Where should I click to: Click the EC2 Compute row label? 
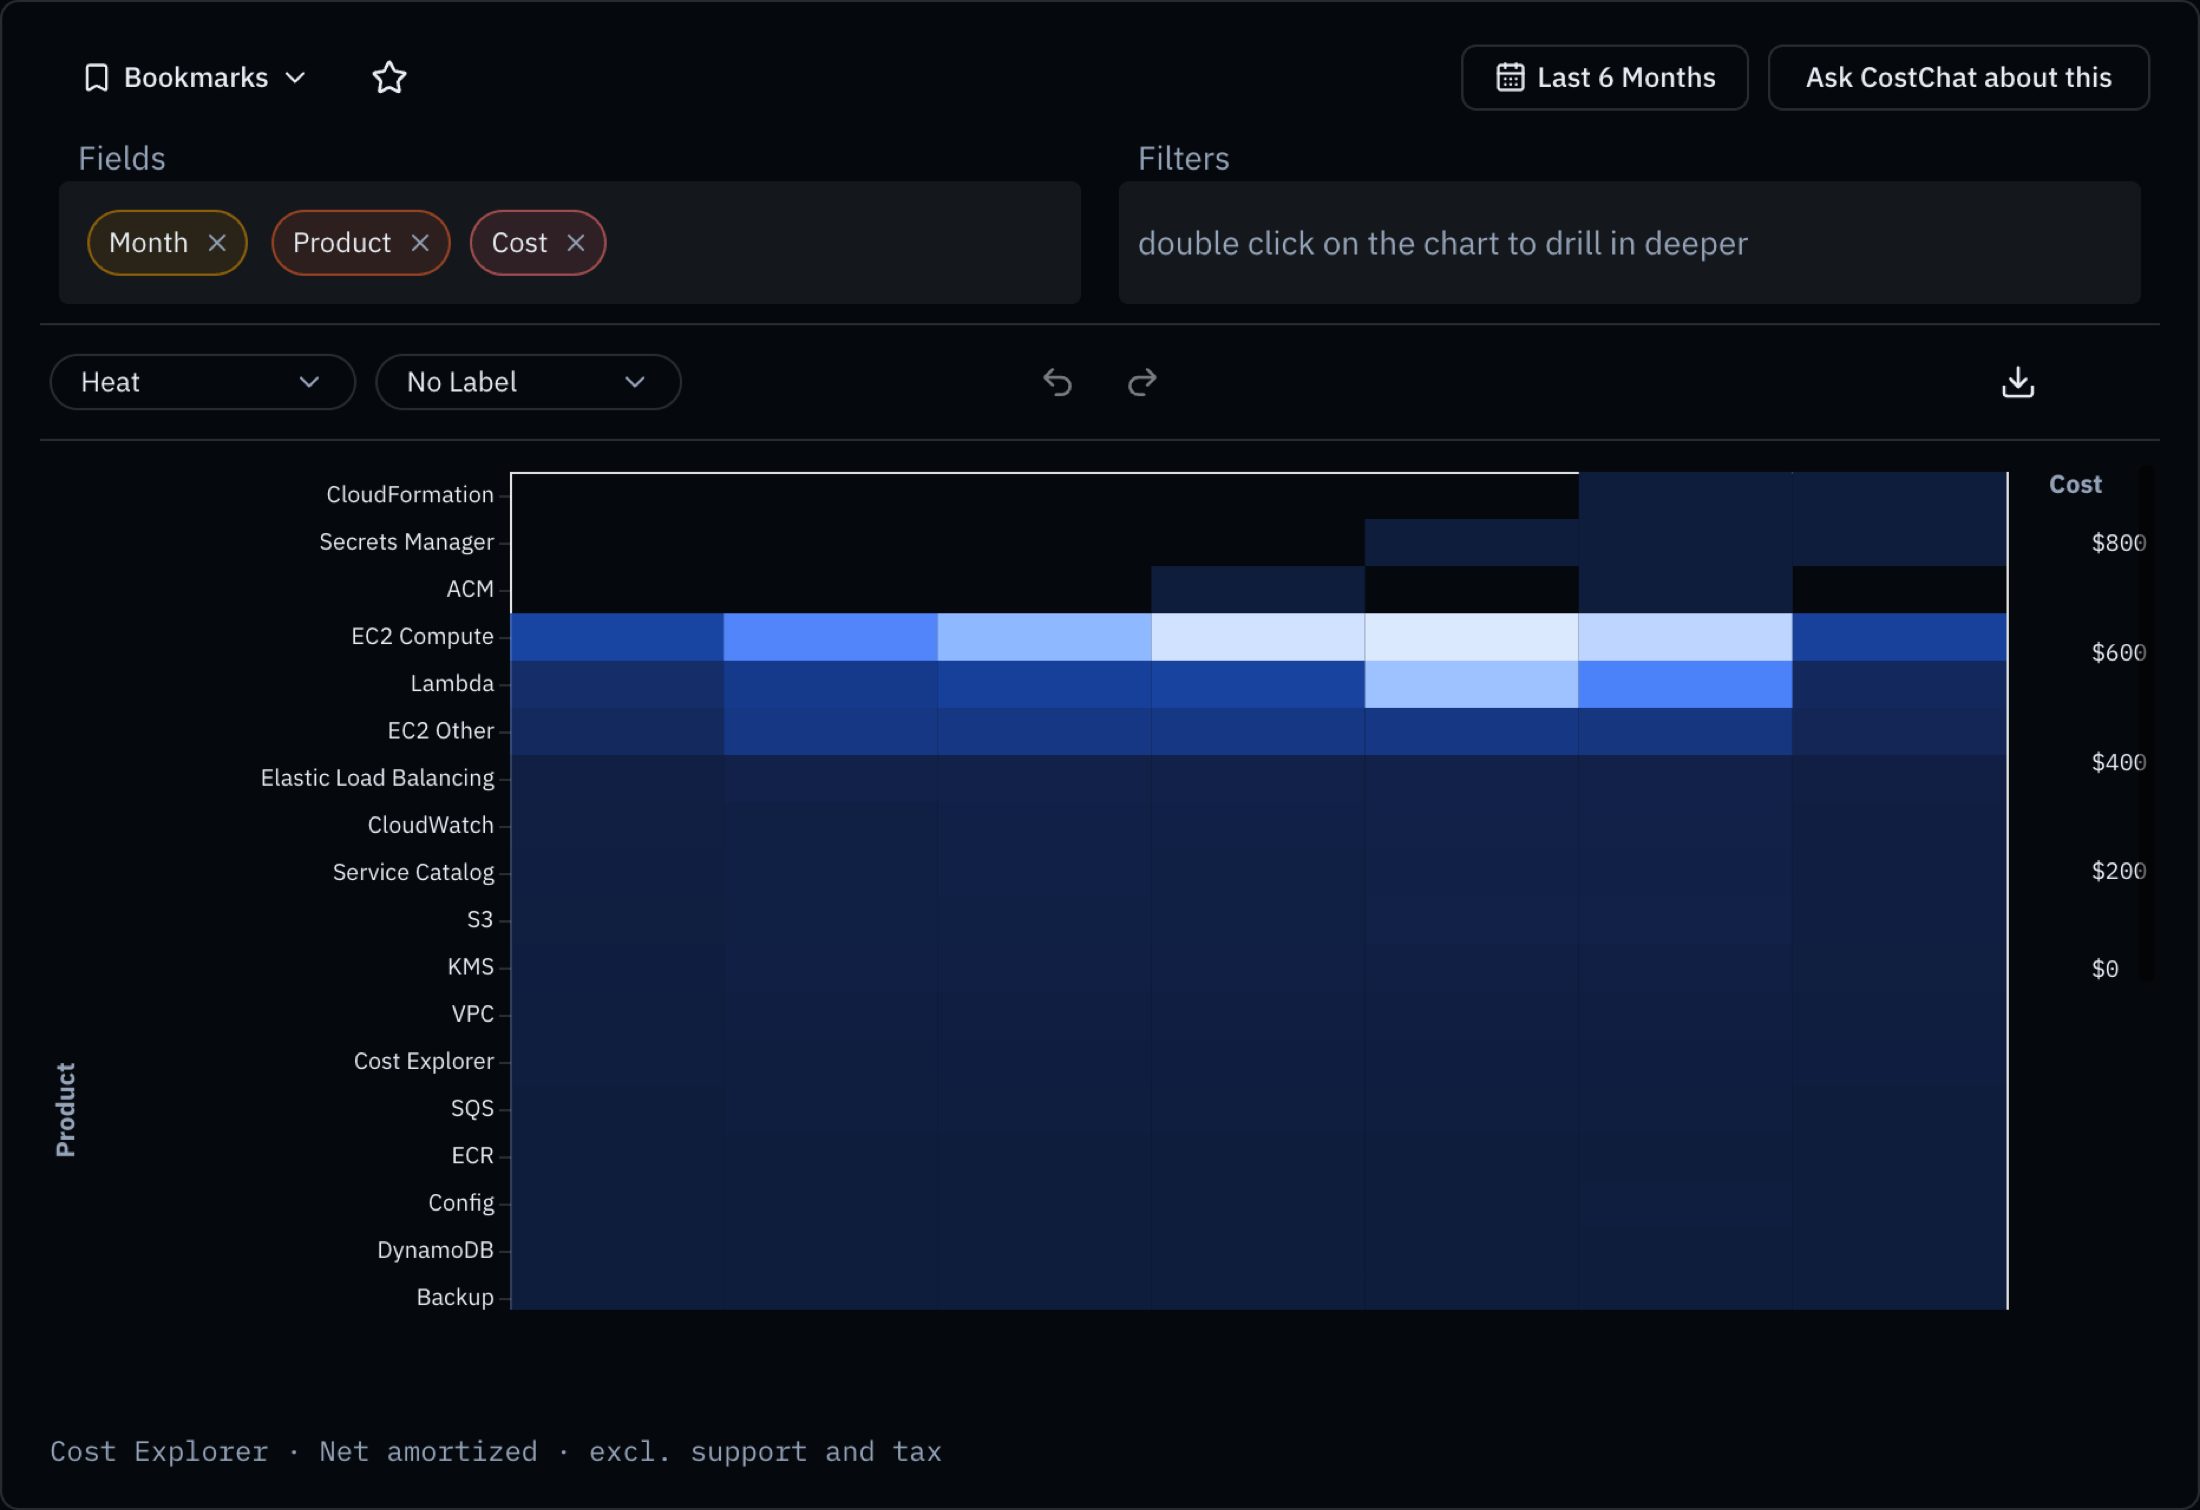[422, 636]
